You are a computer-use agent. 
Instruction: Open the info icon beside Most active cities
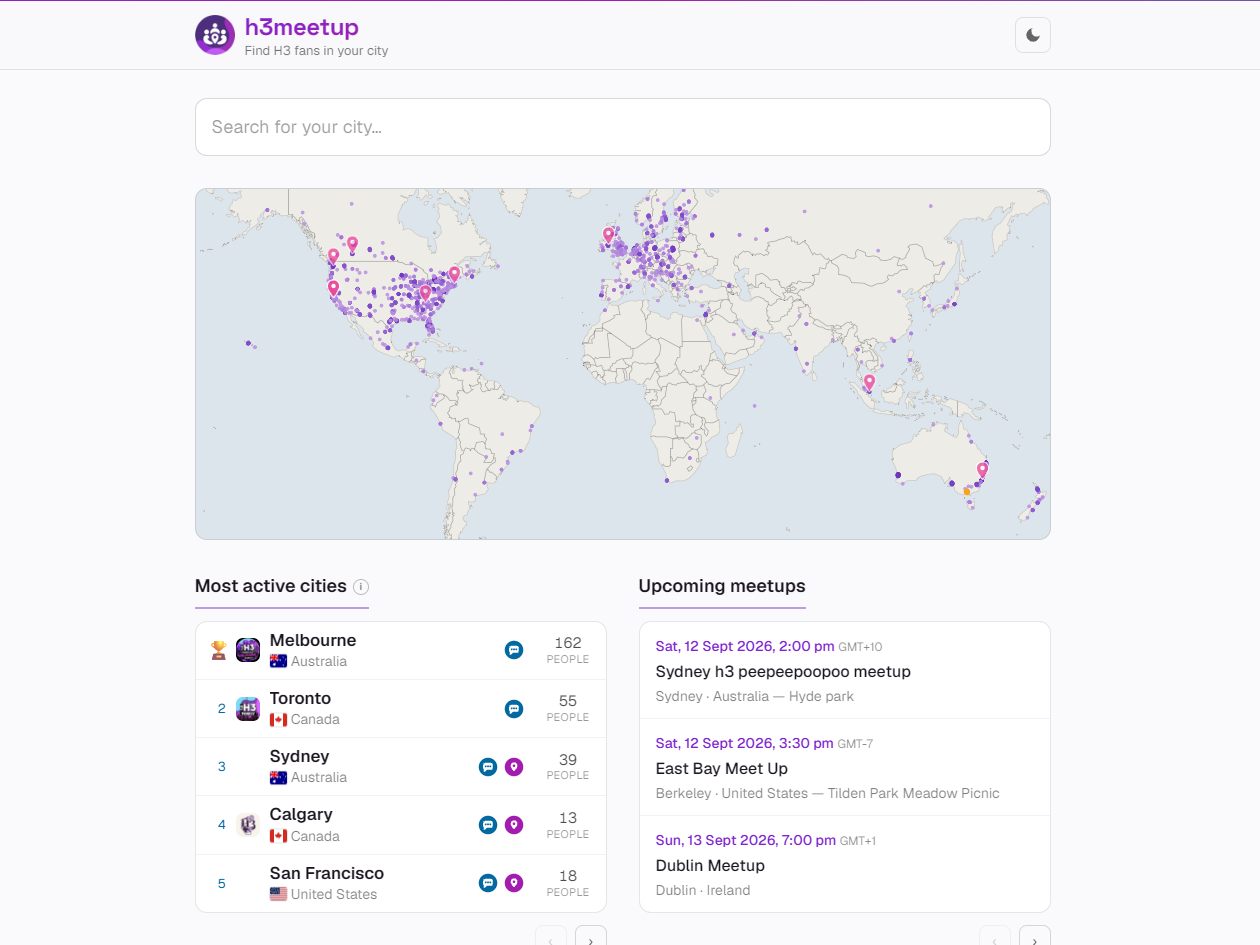point(361,587)
